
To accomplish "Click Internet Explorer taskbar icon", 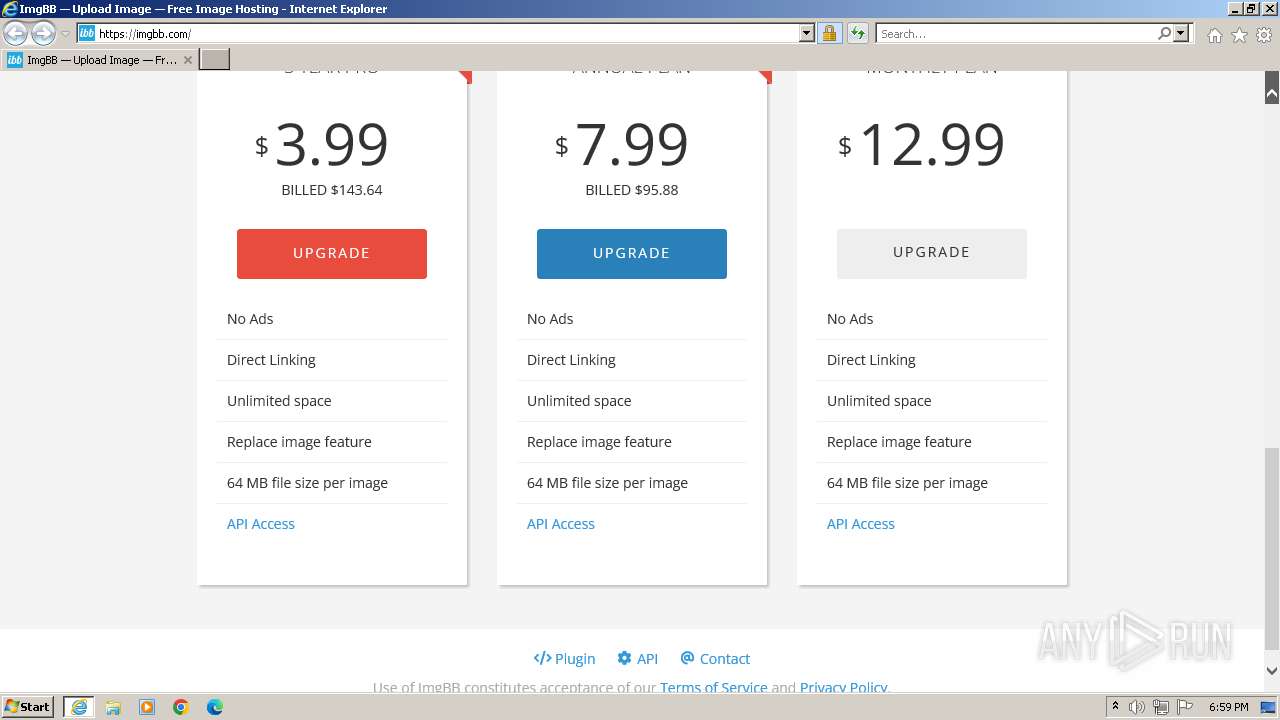I will pos(79,707).
